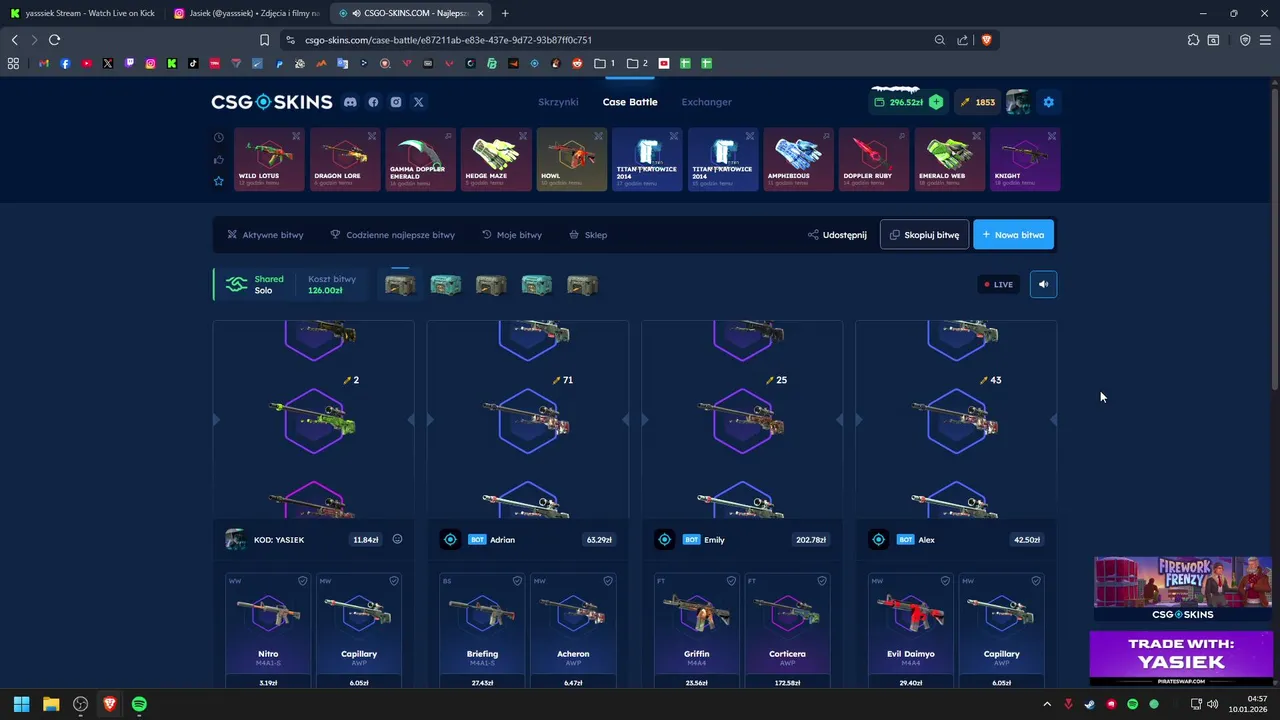Open the Acheron AWP item card
The width and height of the screenshot is (1280, 720).
573,630
